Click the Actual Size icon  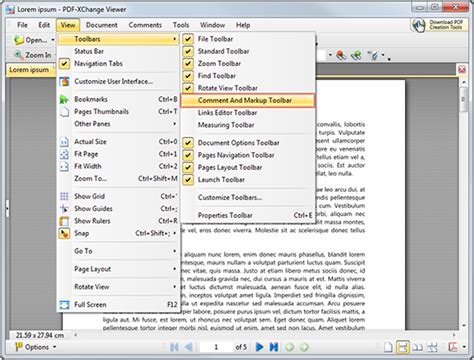click(64, 142)
